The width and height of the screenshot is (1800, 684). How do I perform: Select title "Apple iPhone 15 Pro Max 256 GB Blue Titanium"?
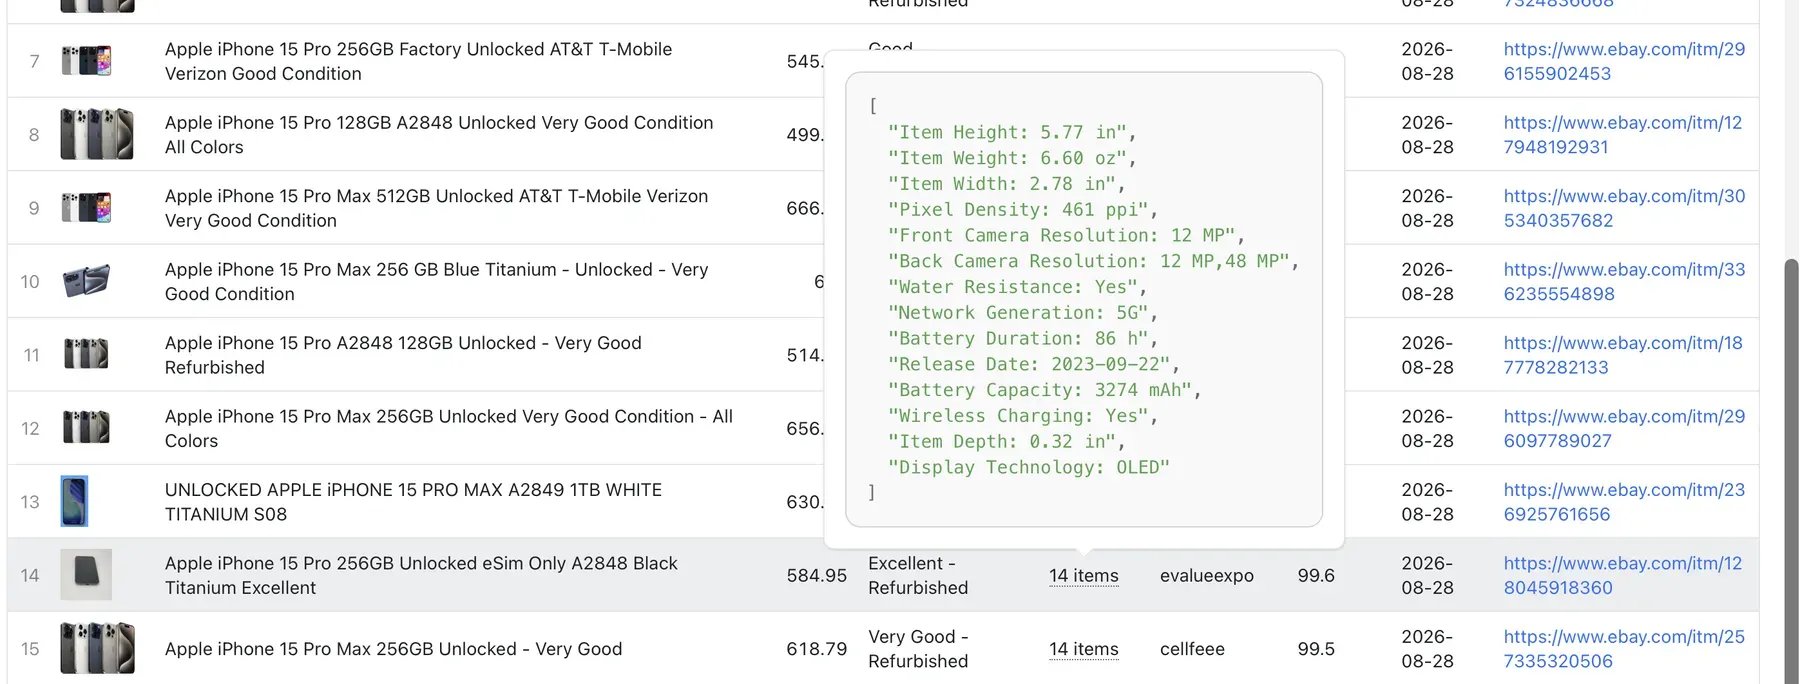pos(436,282)
